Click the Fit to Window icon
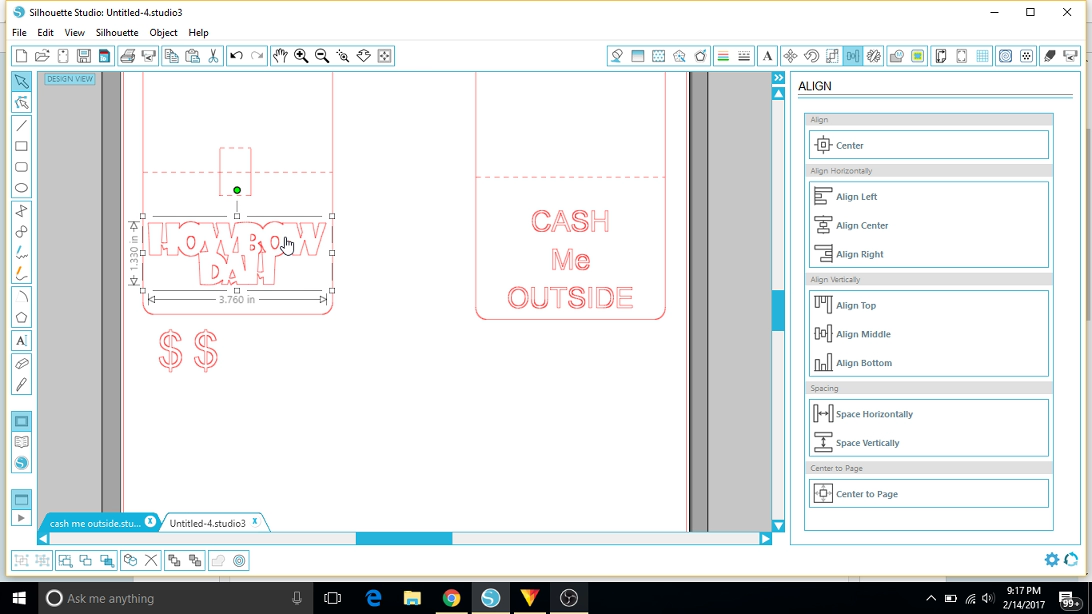 (x=384, y=56)
